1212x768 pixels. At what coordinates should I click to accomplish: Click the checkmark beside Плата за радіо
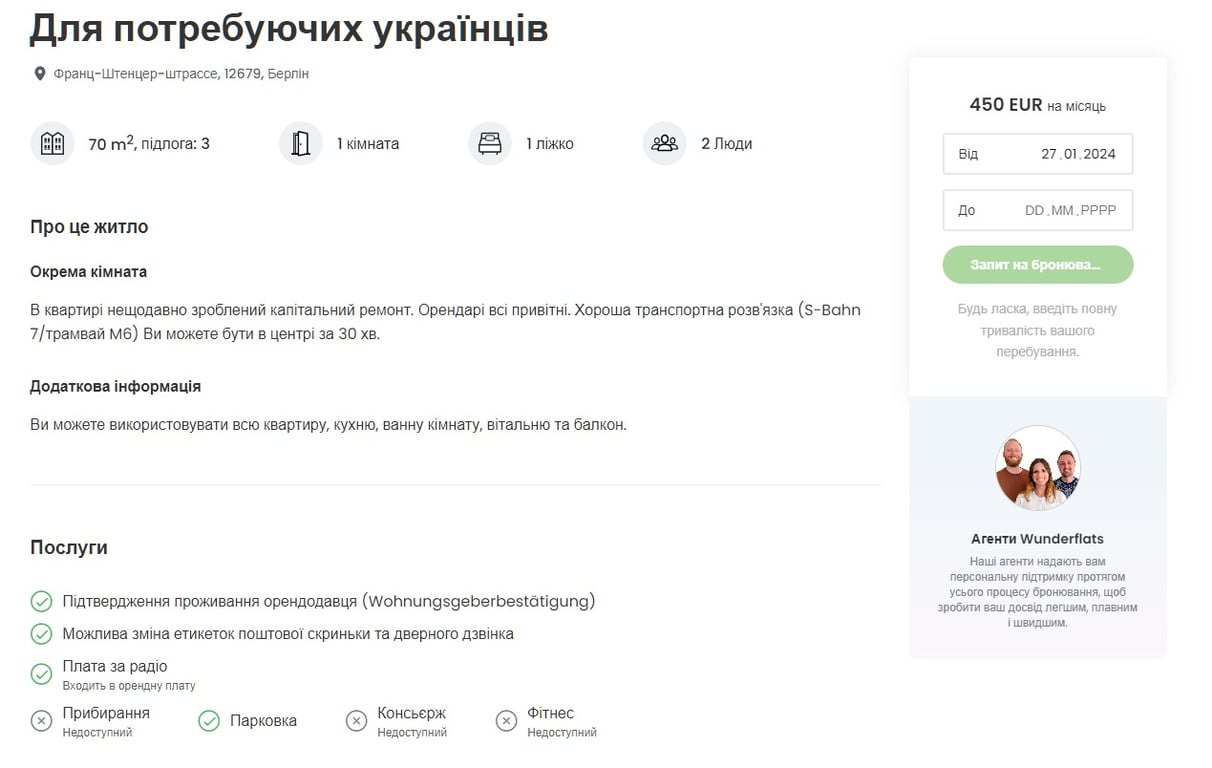tap(41, 674)
